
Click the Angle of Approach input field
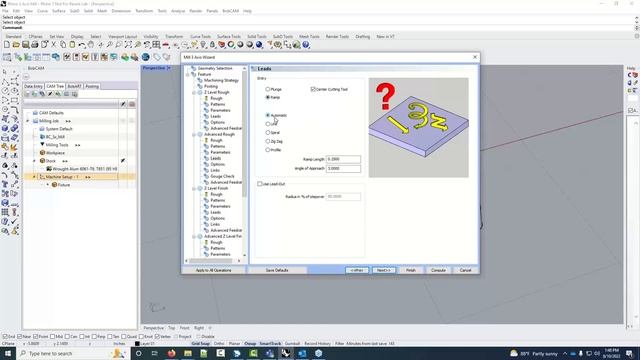[343, 169]
